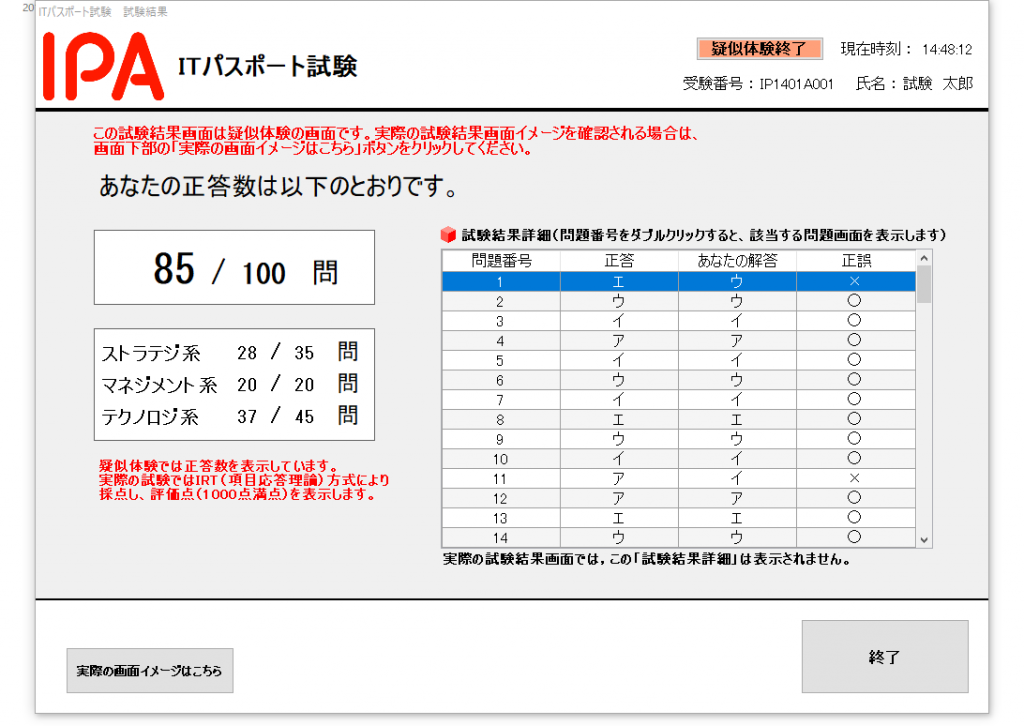Screen dimensions: 1024x726
Task: Click the name 試験 太郎
Action: [x=938, y=84]
